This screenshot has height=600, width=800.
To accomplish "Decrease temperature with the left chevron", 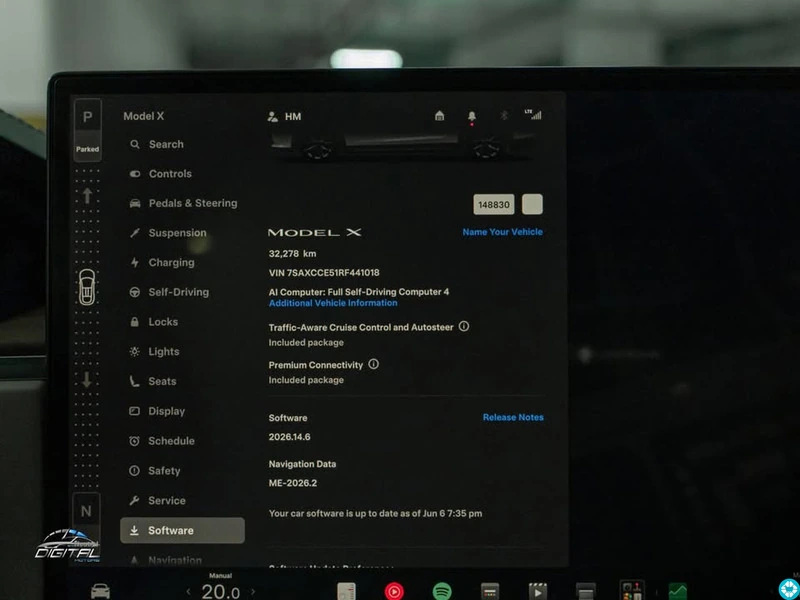I will pyautogui.click(x=188, y=592).
